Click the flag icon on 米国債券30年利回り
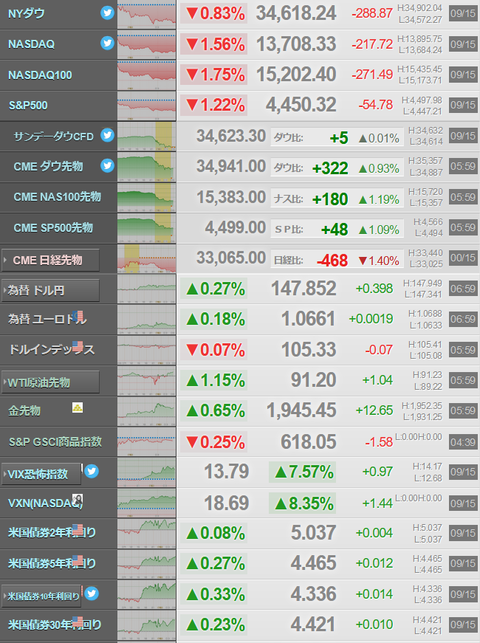 78,621
